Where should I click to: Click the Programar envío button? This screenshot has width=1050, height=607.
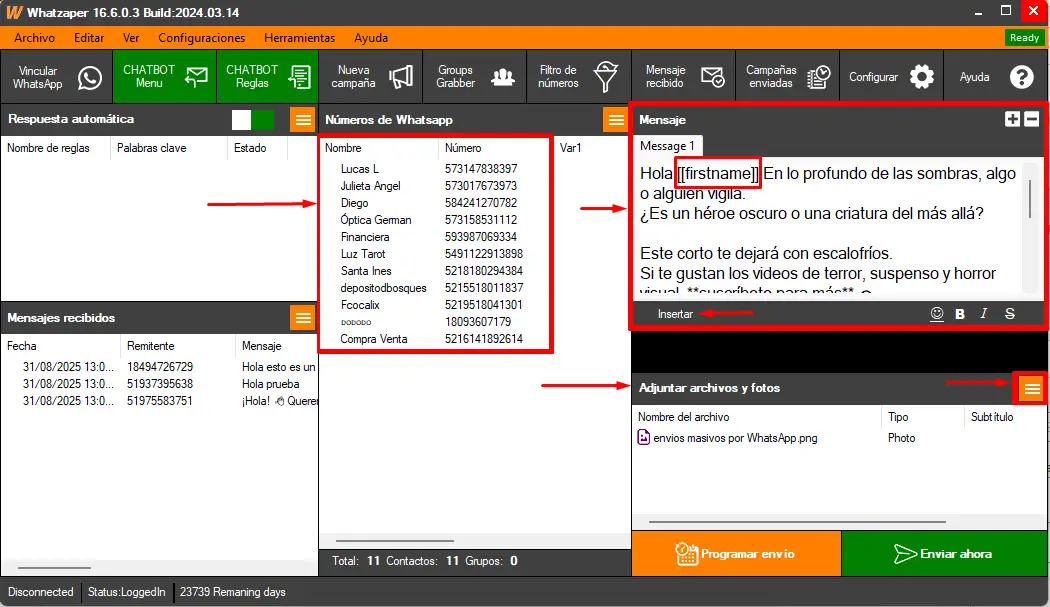pyautogui.click(x=736, y=554)
